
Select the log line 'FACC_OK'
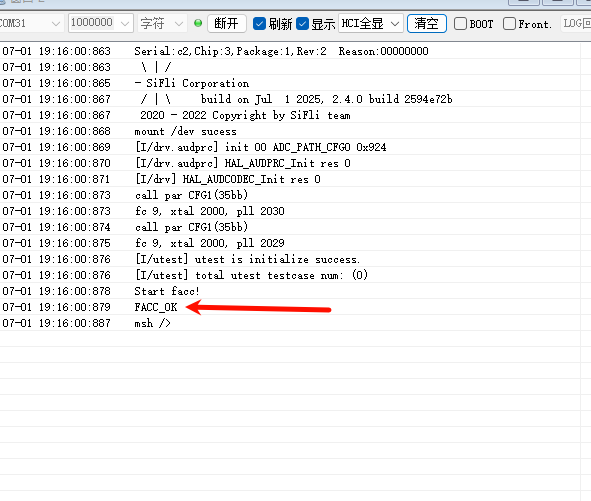point(156,307)
